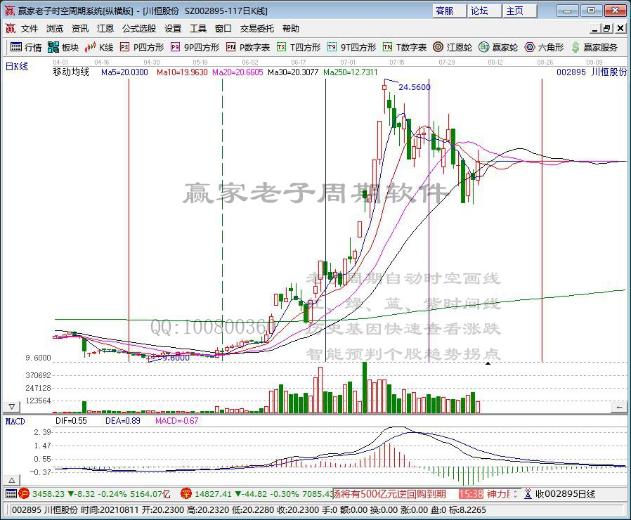Screen dimensions: 631x520
Task: Open the 江恩轮 Gann wheel tool
Action: coord(452,47)
